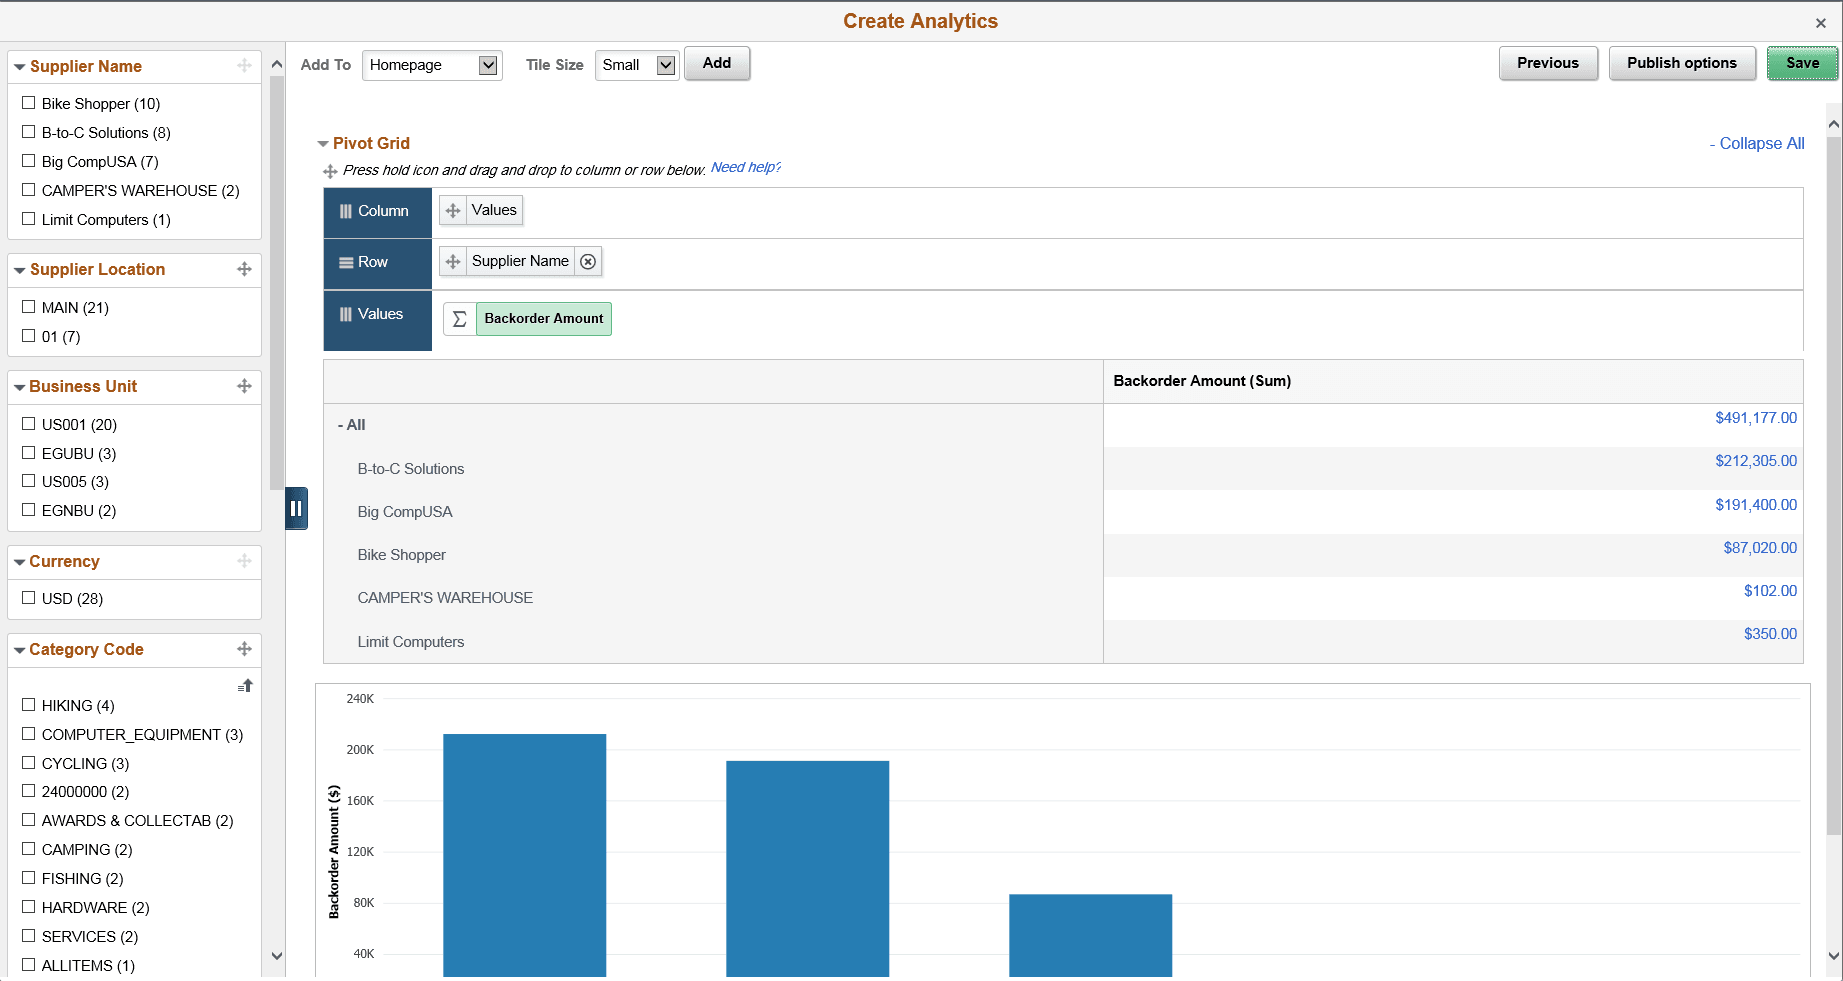Select the drag icon next to Currency facet
This screenshot has width=1843, height=981.
coord(244,562)
